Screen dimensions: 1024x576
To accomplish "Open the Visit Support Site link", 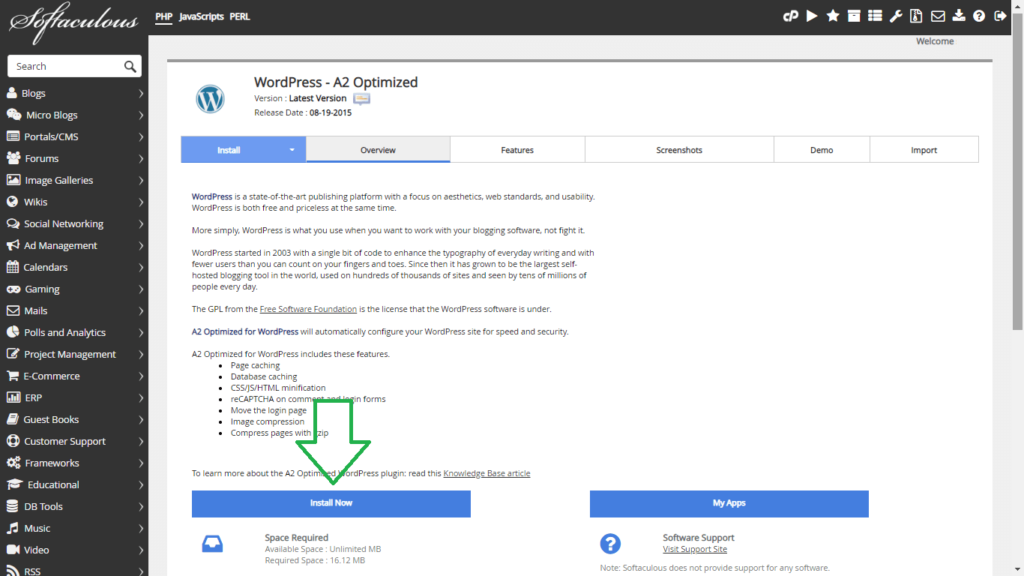I will (695, 549).
